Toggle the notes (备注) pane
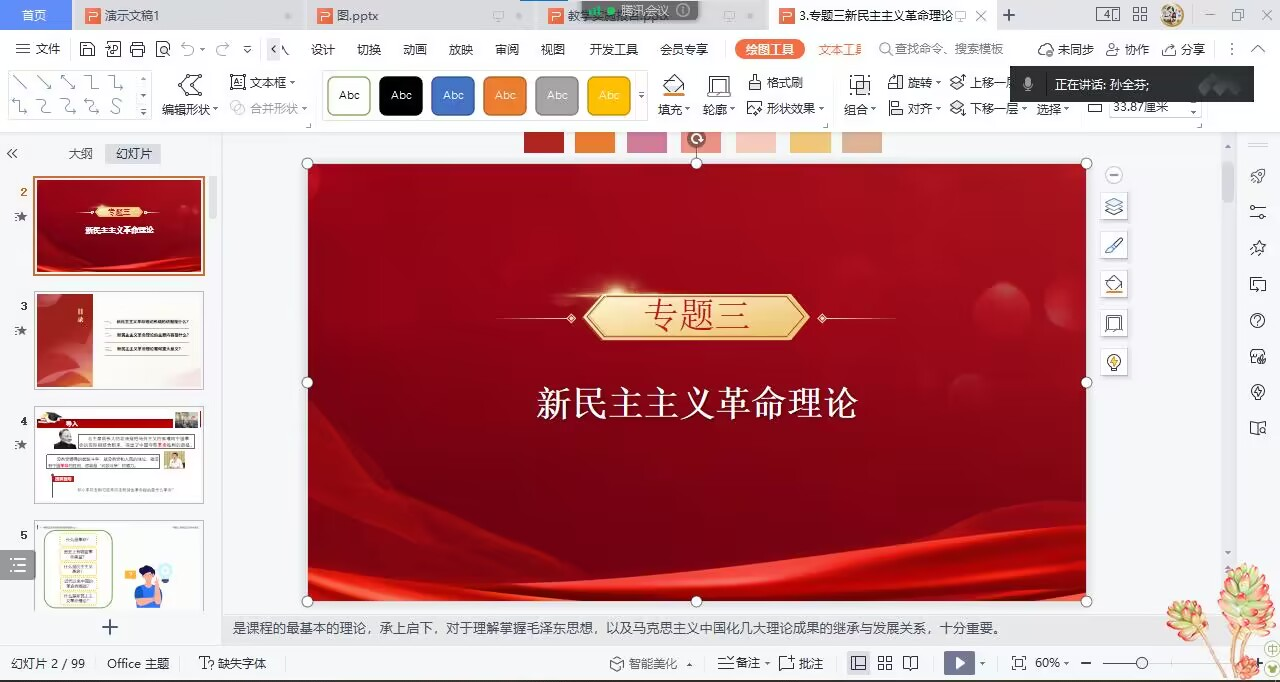 tap(739, 663)
